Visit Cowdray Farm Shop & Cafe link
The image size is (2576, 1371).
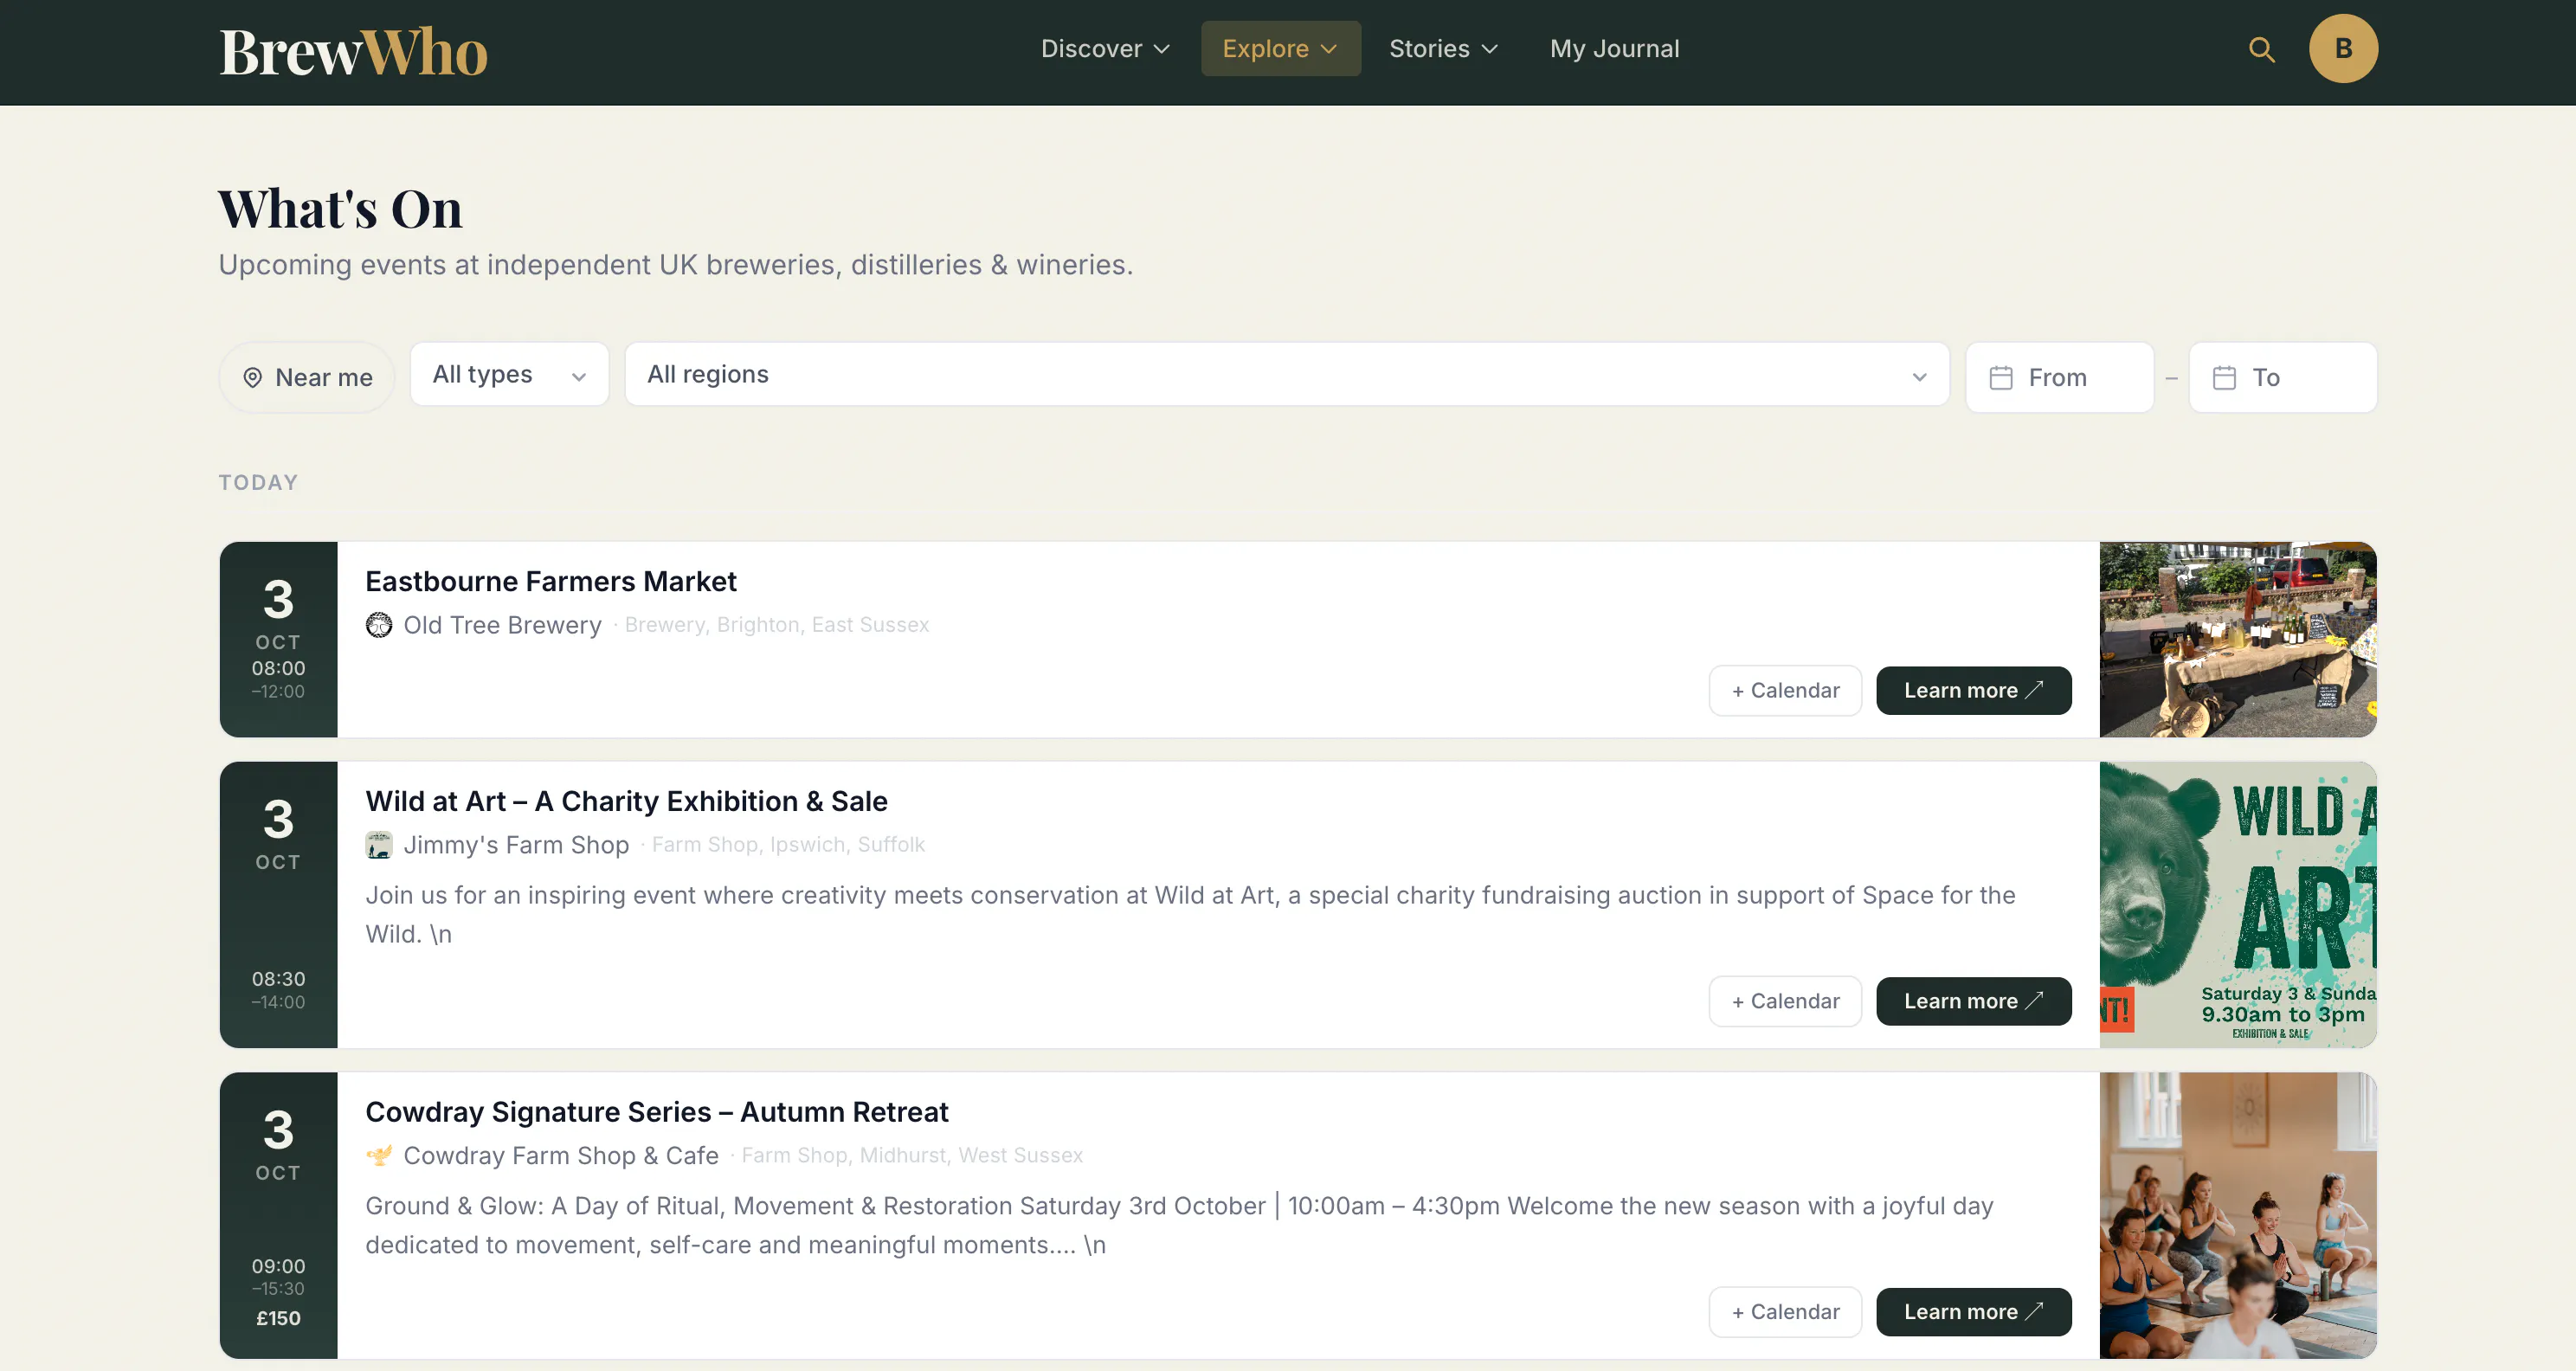click(561, 1156)
